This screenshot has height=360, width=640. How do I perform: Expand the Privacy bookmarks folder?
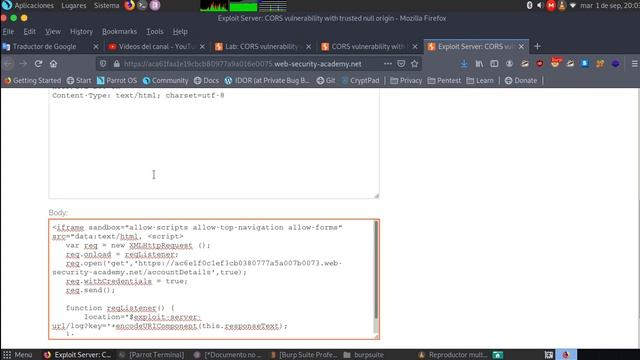pos(406,80)
